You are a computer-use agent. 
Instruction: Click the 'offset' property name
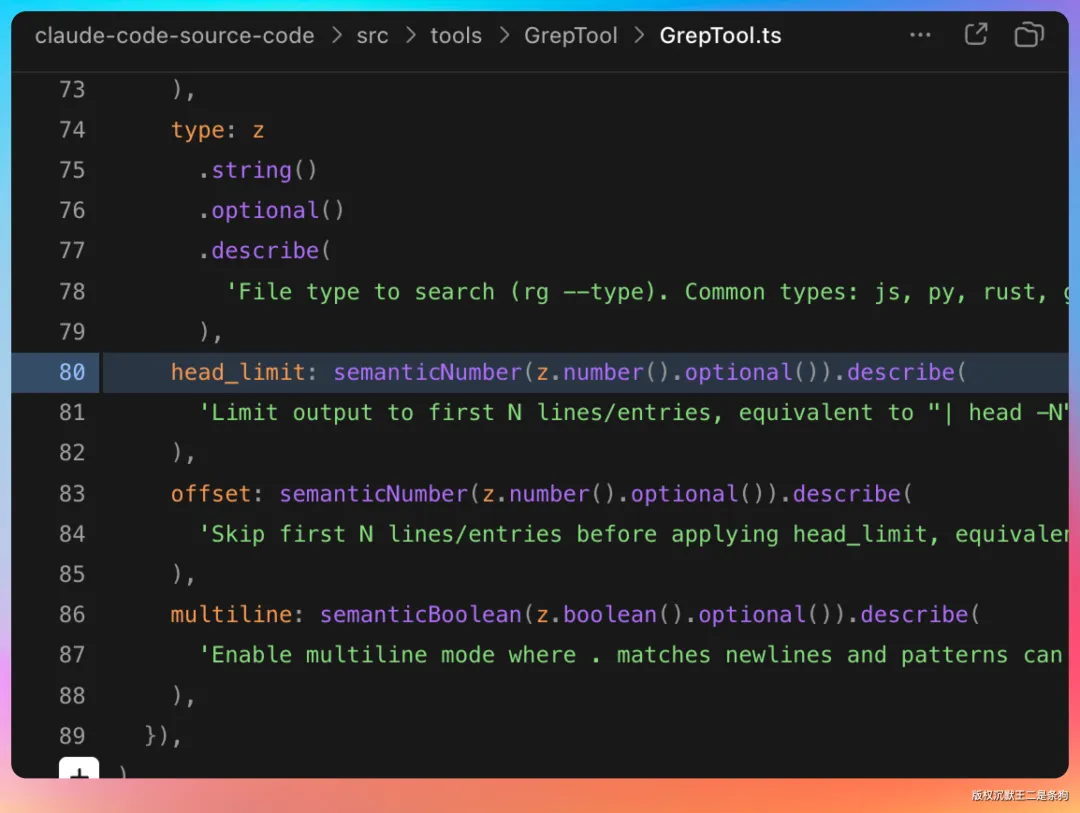click(x=210, y=493)
